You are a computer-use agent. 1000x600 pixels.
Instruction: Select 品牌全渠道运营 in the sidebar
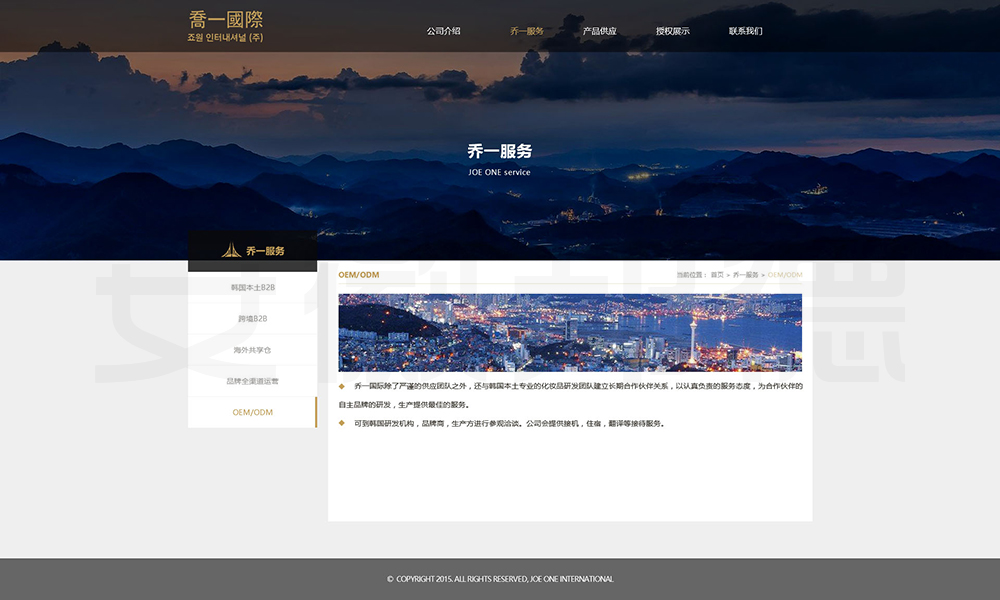click(x=252, y=381)
